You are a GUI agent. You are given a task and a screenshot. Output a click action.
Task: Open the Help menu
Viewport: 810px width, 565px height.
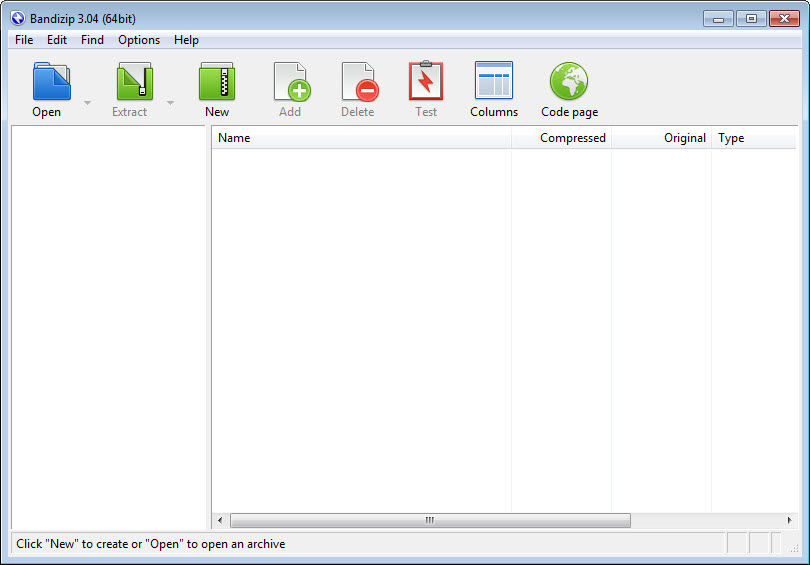point(186,40)
